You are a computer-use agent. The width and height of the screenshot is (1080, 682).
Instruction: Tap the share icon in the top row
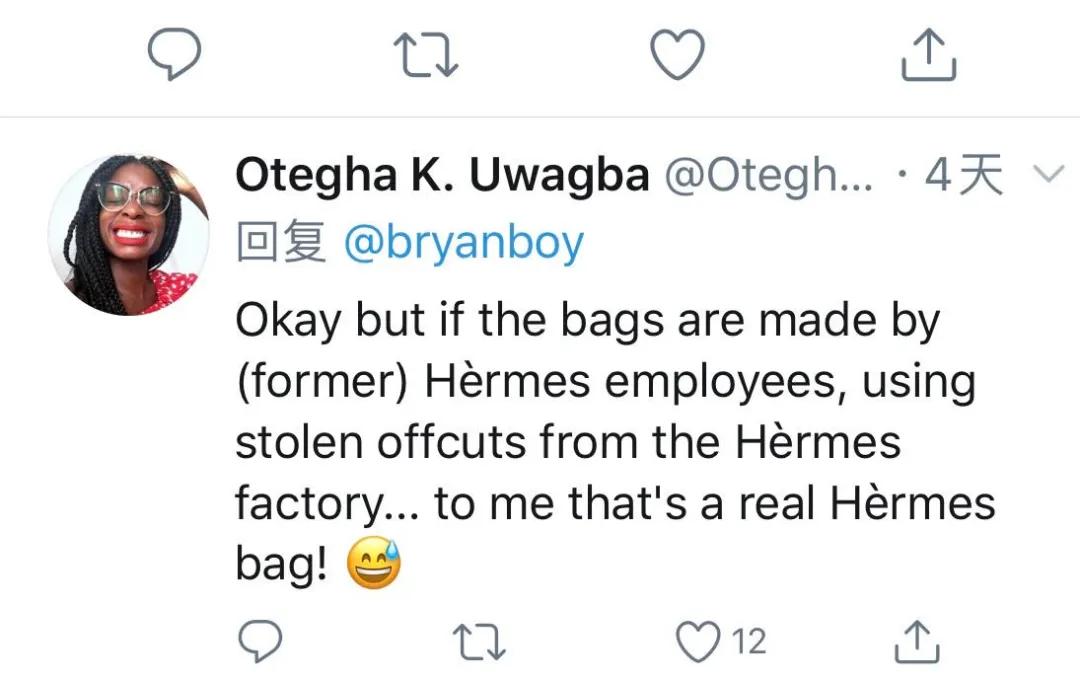click(x=929, y=54)
